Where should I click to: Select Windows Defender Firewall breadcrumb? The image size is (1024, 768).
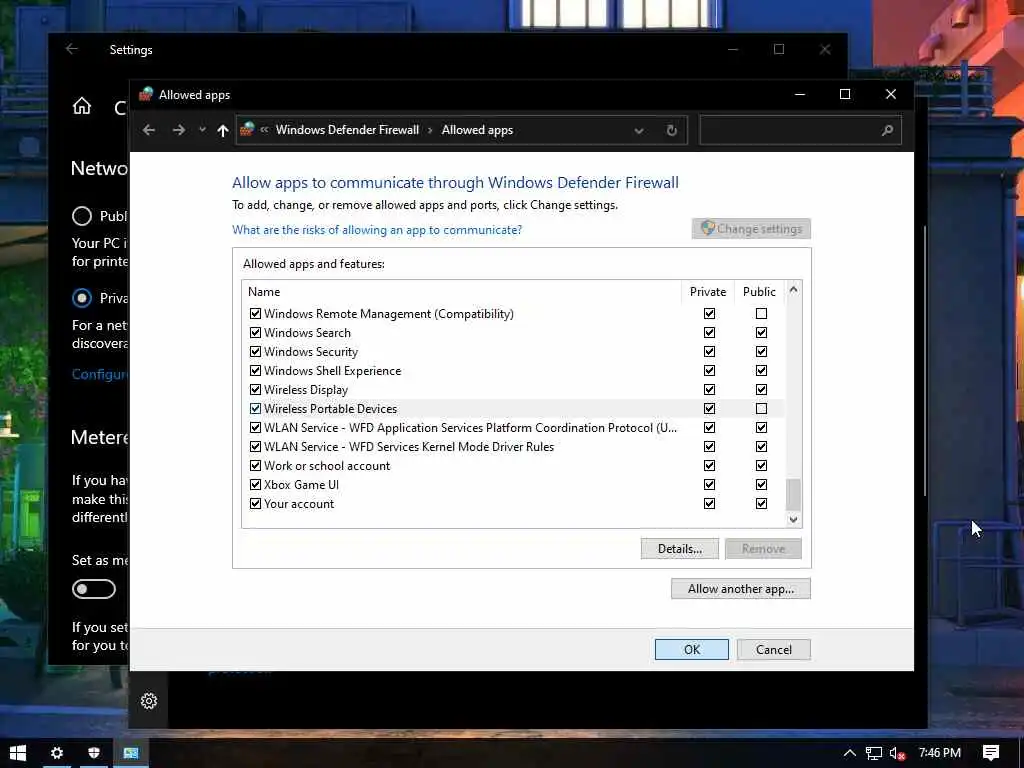point(347,130)
